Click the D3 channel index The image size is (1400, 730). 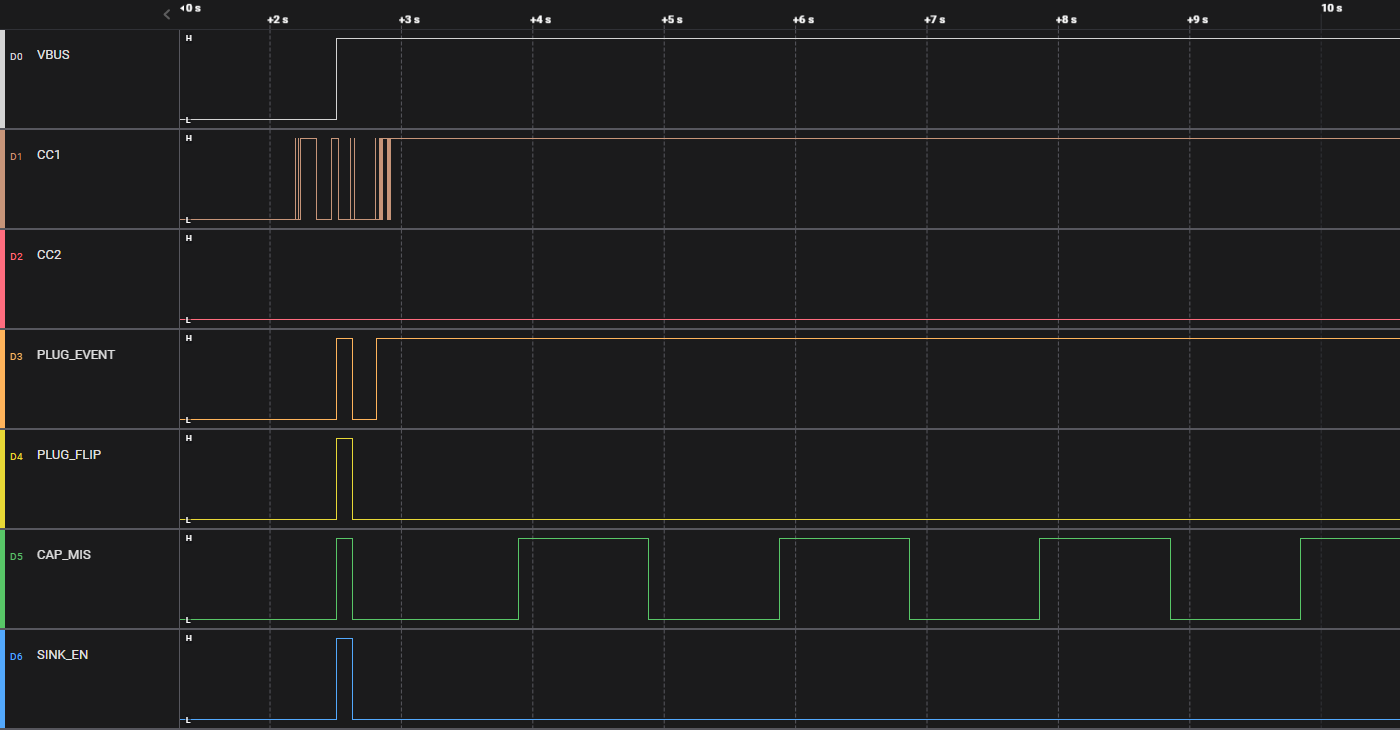[x=16, y=356]
